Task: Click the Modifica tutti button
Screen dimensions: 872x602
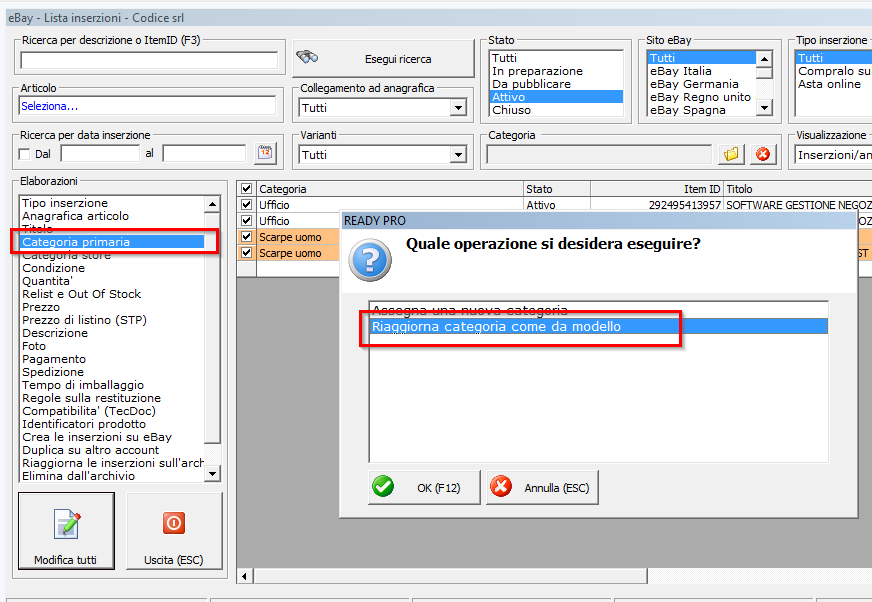Action: click(x=66, y=531)
